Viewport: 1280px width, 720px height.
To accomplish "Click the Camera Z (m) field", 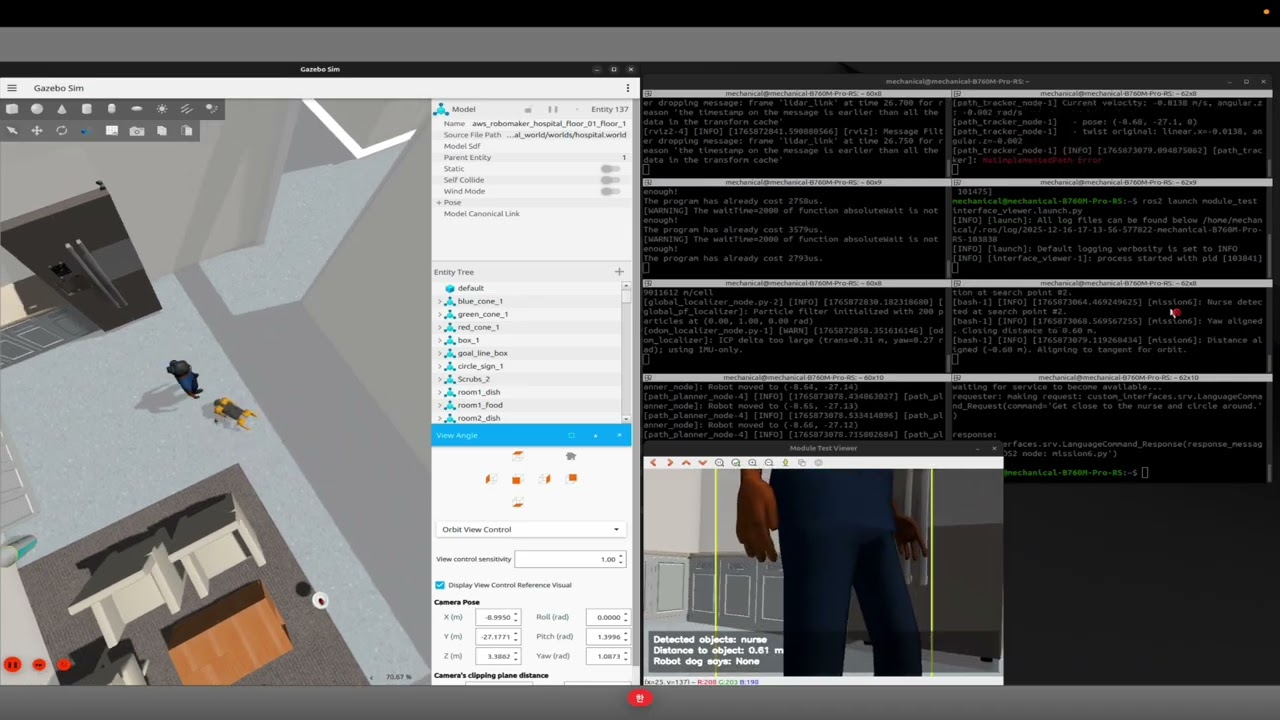I will pos(496,656).
